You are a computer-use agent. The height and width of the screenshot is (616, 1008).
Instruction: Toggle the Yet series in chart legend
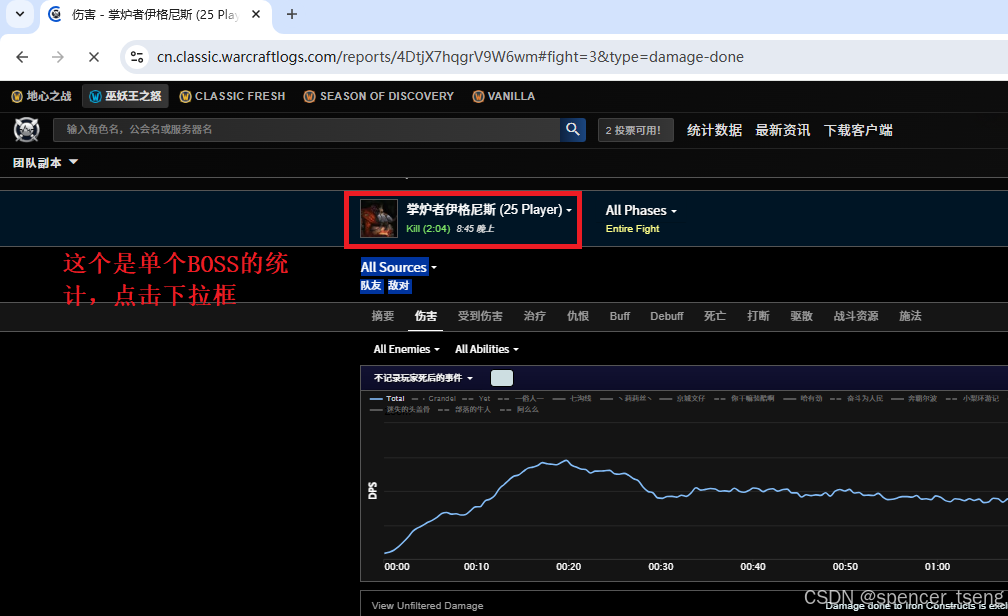[476, 399]
